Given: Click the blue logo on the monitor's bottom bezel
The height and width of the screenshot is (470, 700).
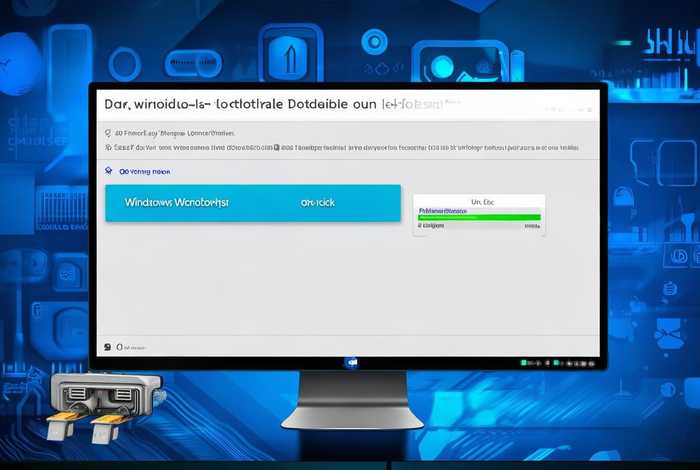Looking at the screenshot, I should click(x=351, y=363).
